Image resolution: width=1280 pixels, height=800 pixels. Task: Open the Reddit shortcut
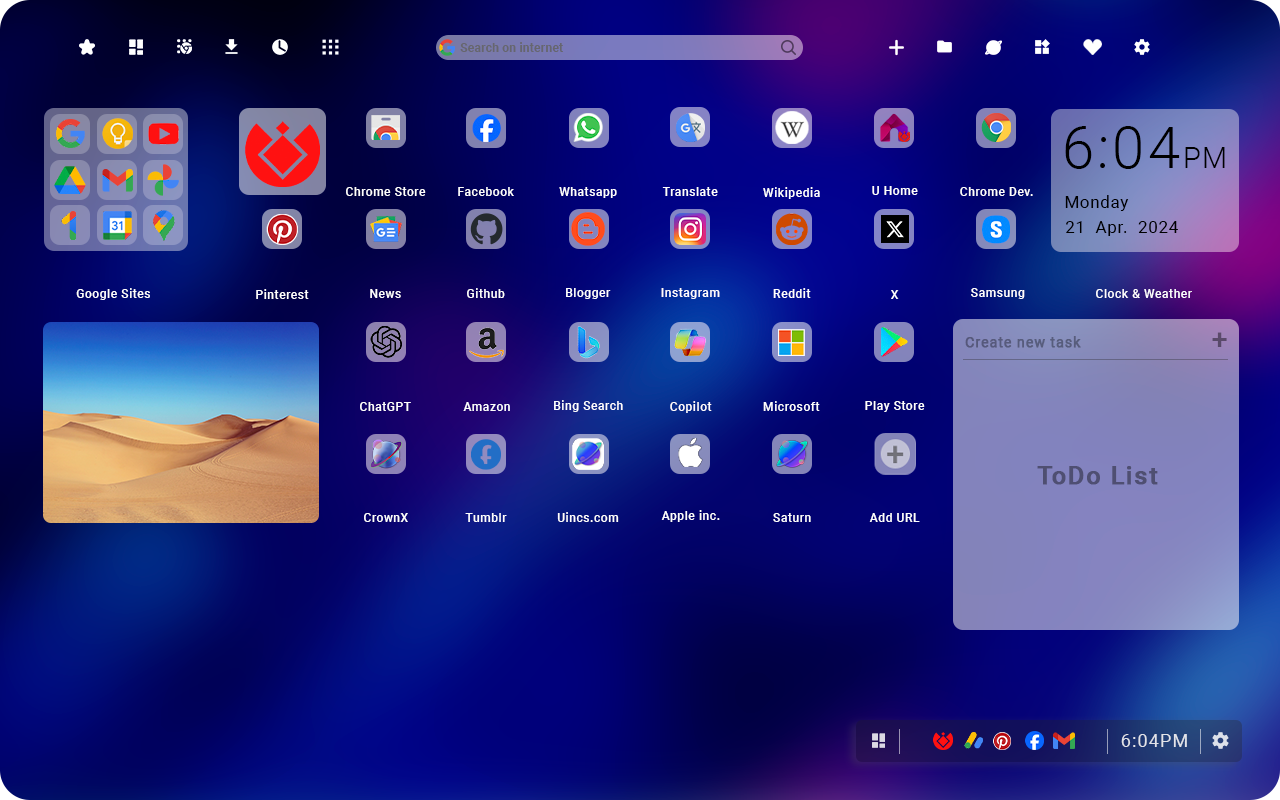[792, 229]
